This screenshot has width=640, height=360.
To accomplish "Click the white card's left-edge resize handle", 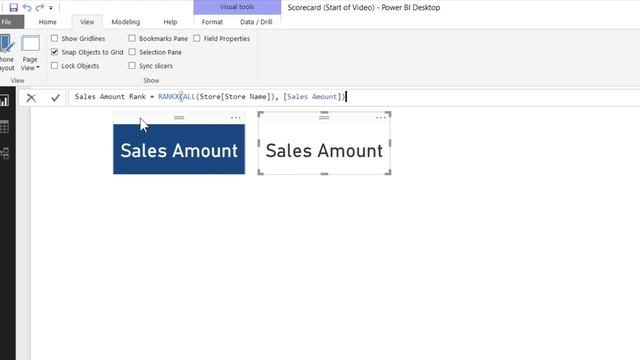I will 258,143.
